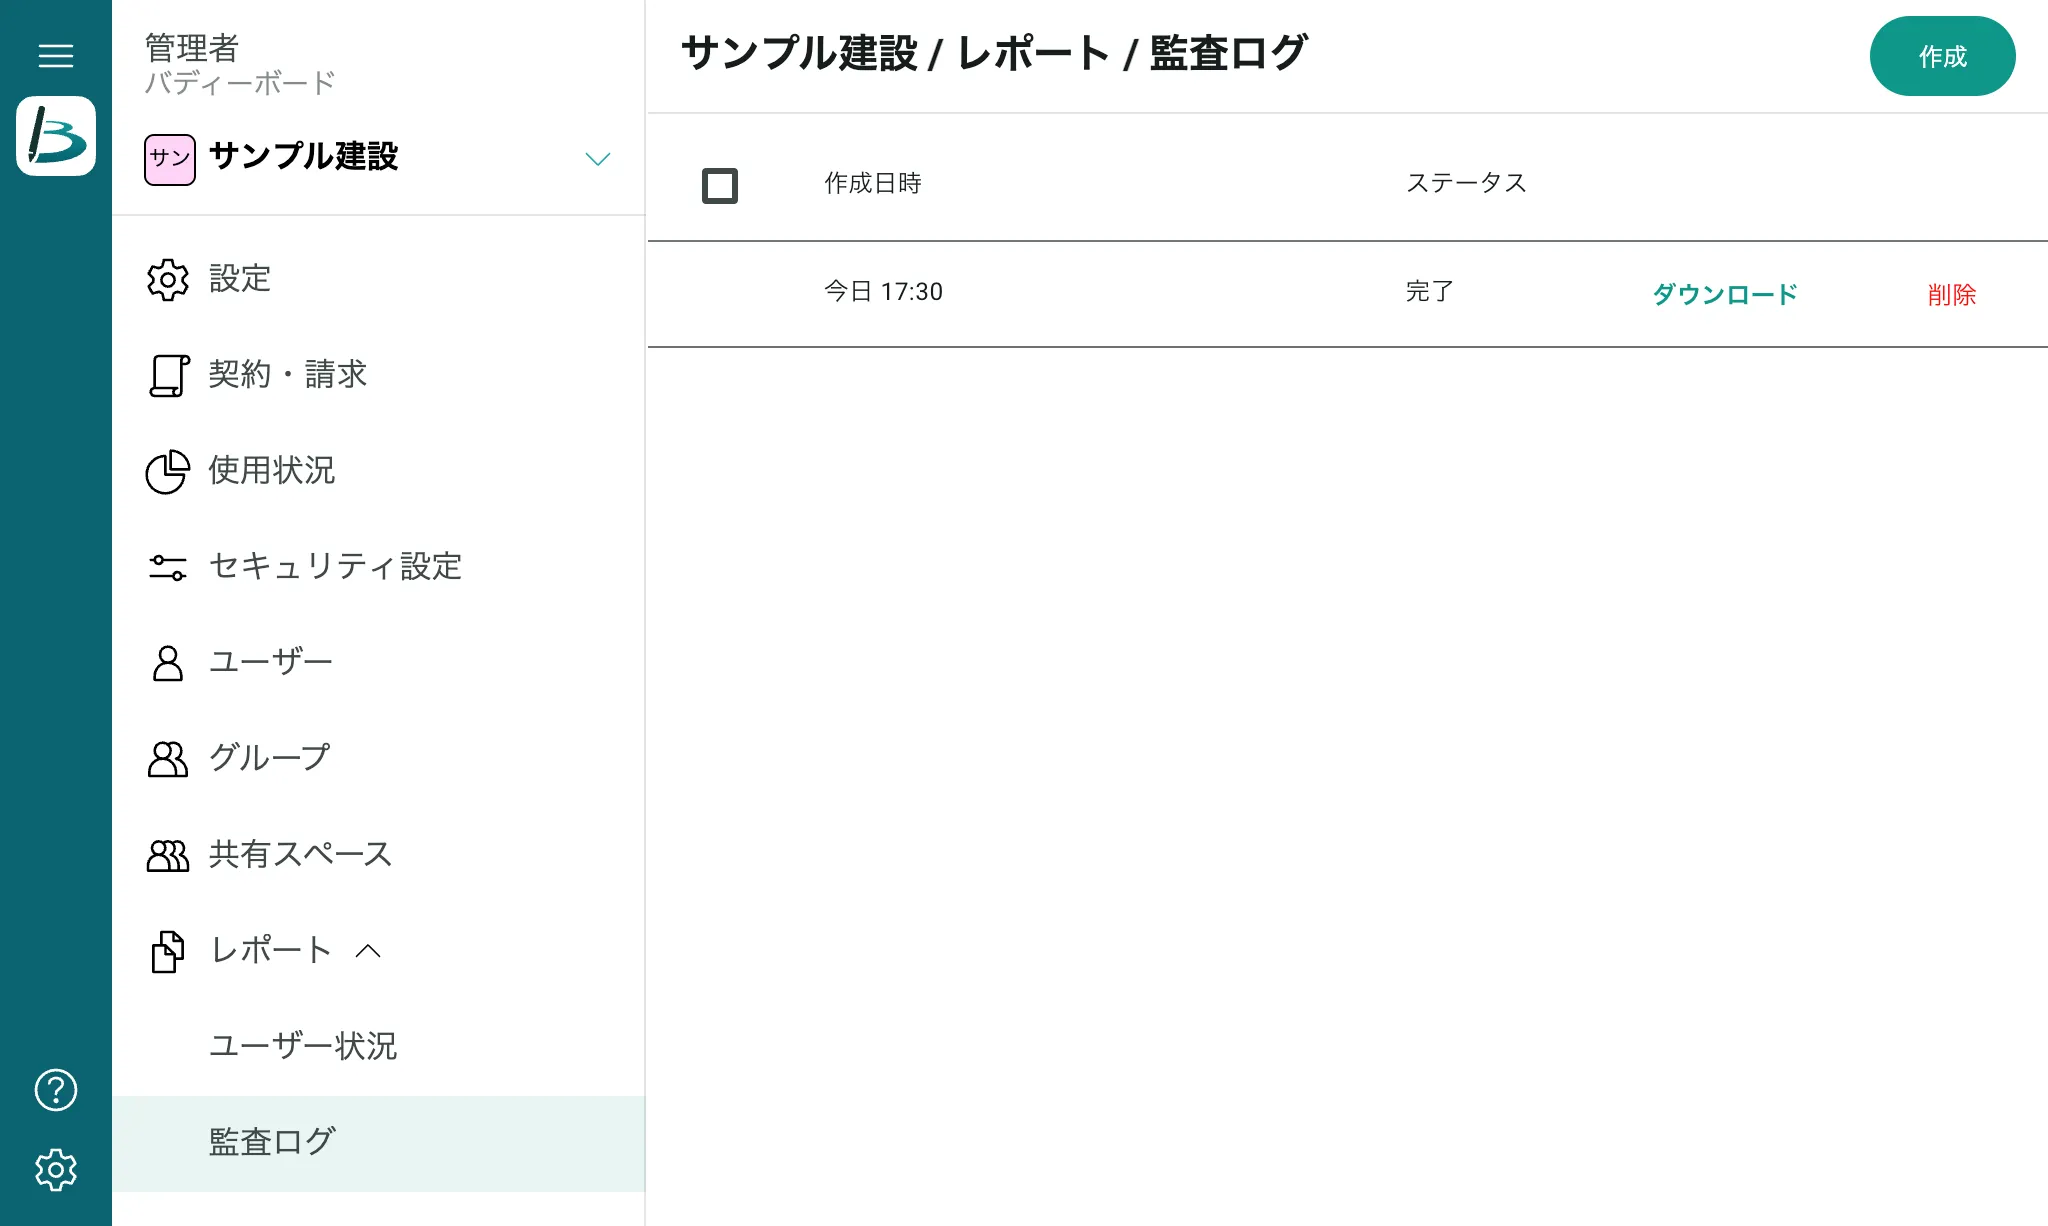Click the breadcrumb title サンプル建設 / レポート / 監査ログ
This screenshot has width=2048, height=1226.
click(x=994, y=54)
